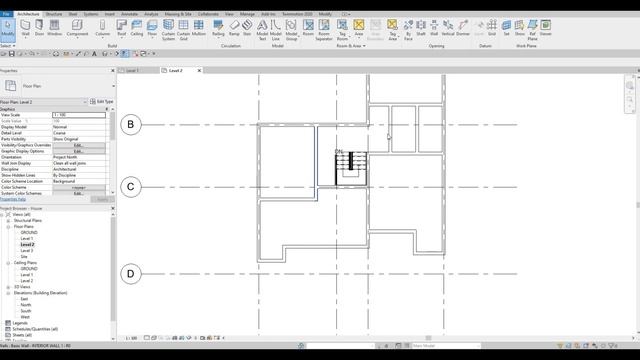Click the Curtain Grid tool

click(183, 30)
